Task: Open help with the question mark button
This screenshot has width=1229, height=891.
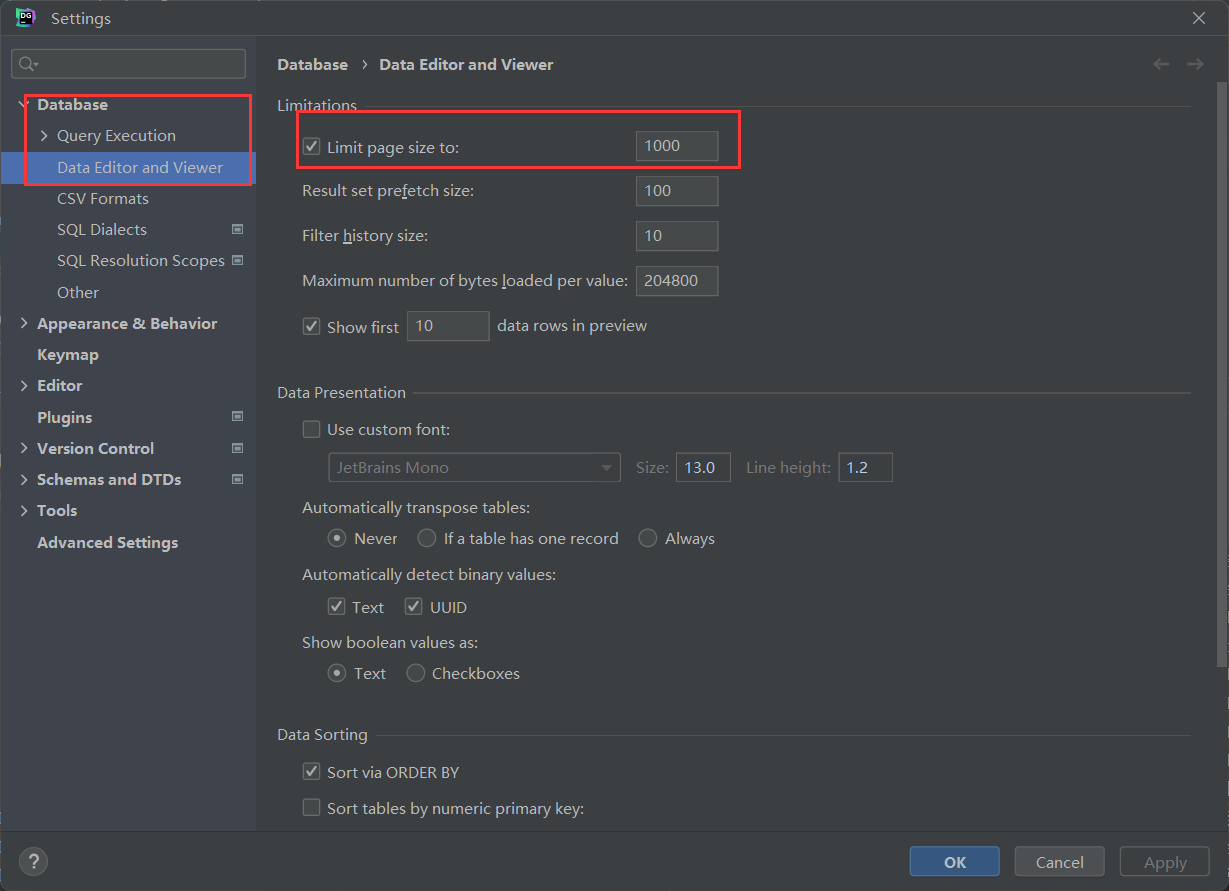Action: tap(33, 861)
